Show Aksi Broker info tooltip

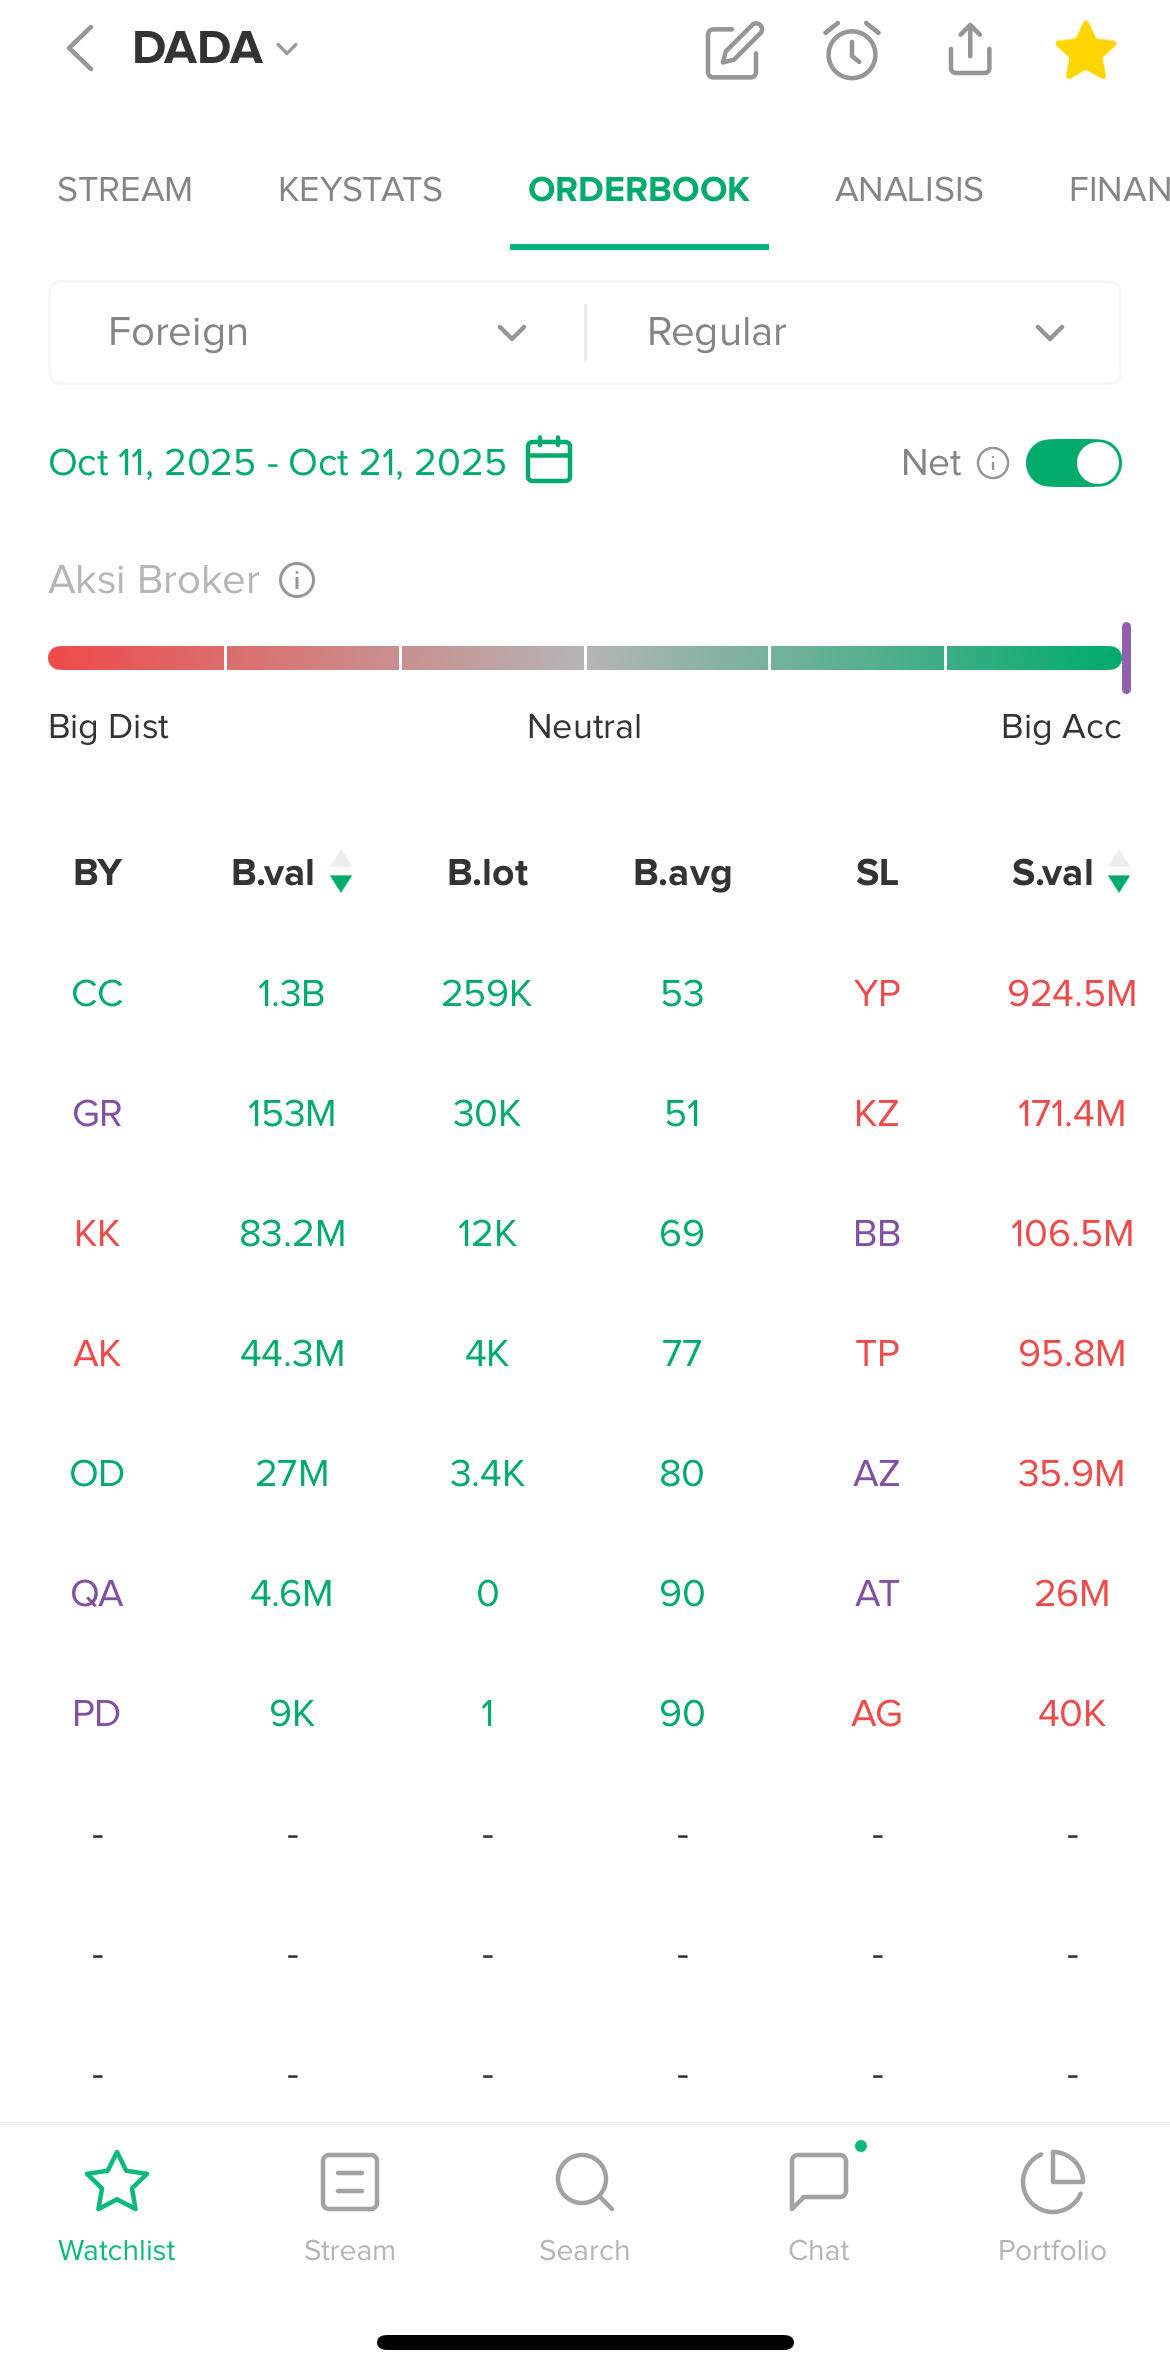coord(297,580)
